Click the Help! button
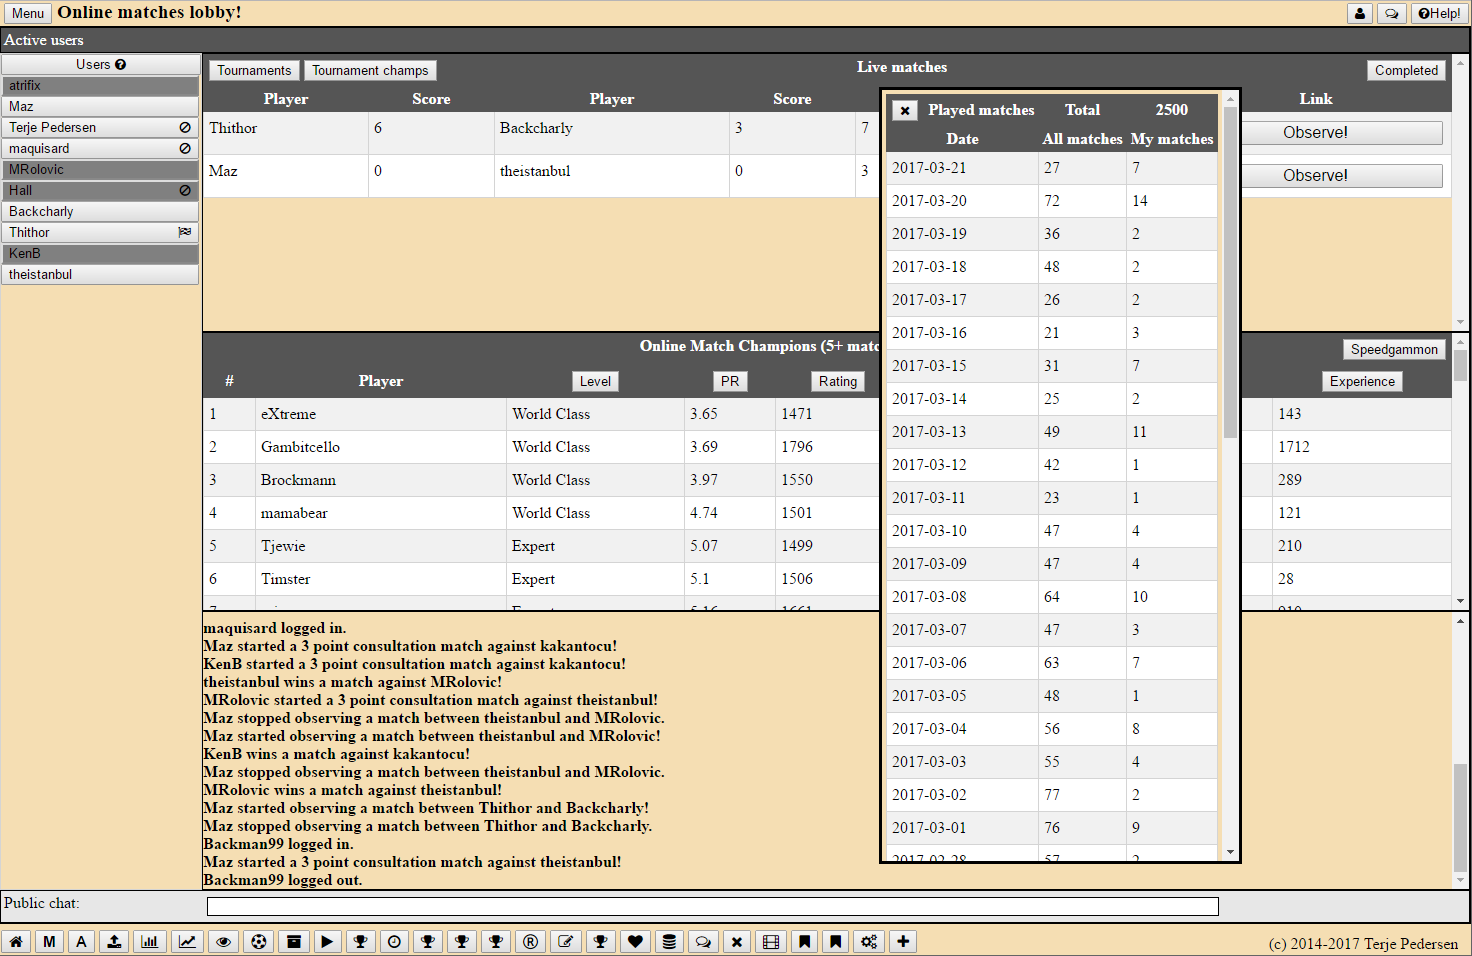This screenshot has width=1472, height=956. coord(1439,13)
